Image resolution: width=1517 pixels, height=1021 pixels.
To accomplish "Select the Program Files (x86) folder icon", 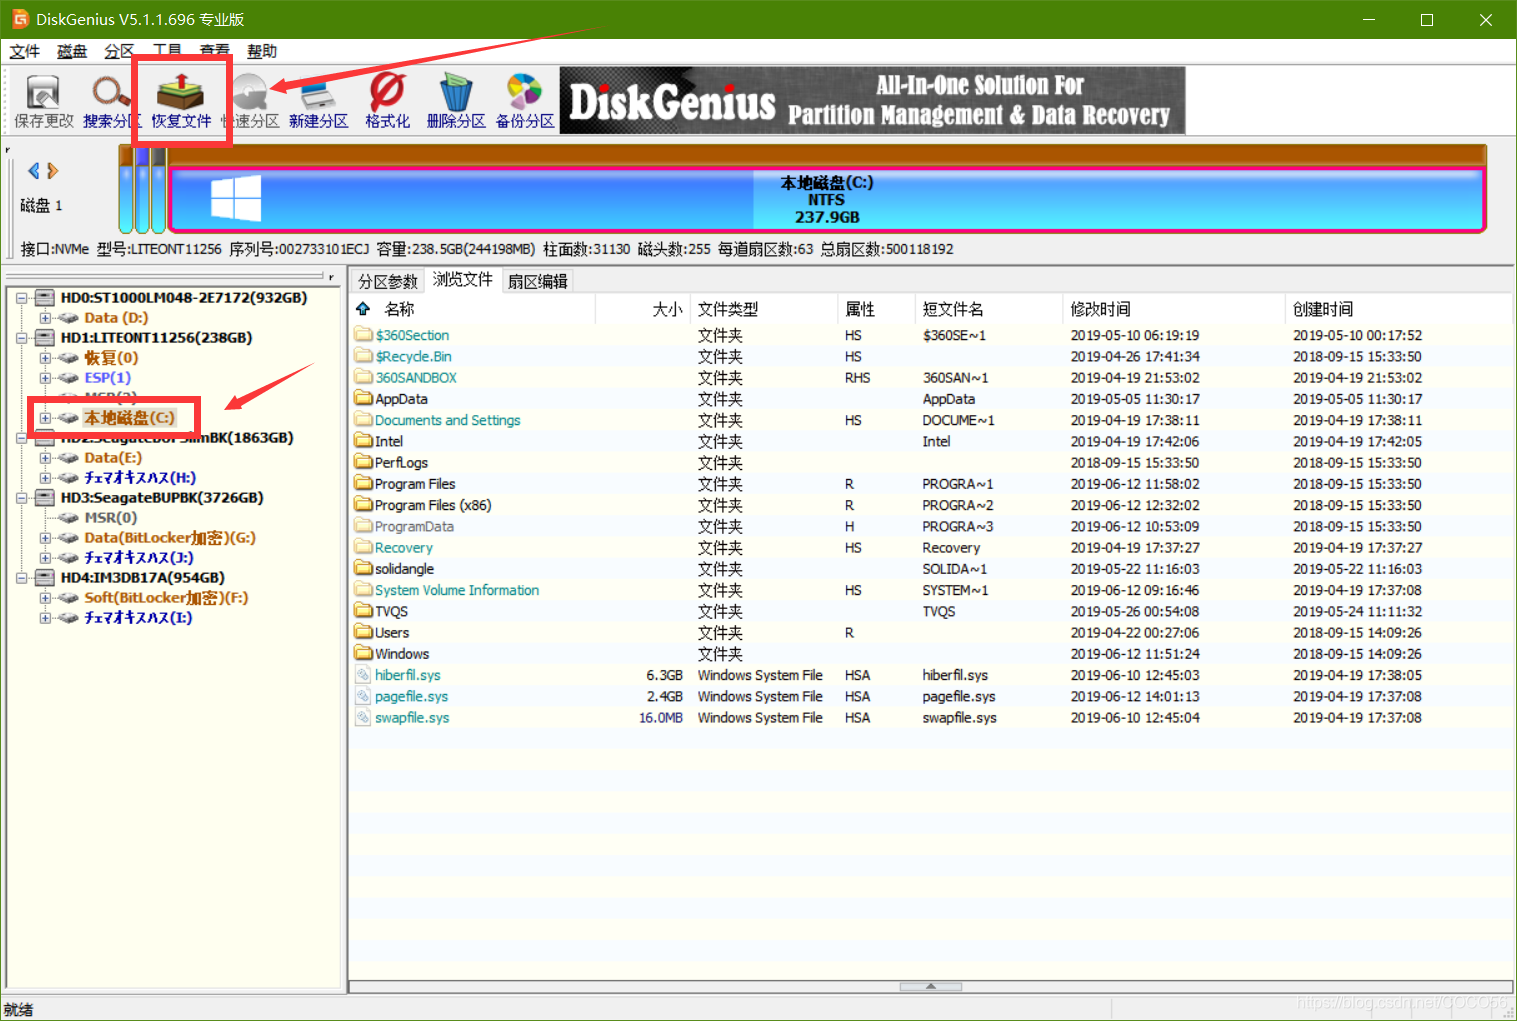I will coord(363,505).
